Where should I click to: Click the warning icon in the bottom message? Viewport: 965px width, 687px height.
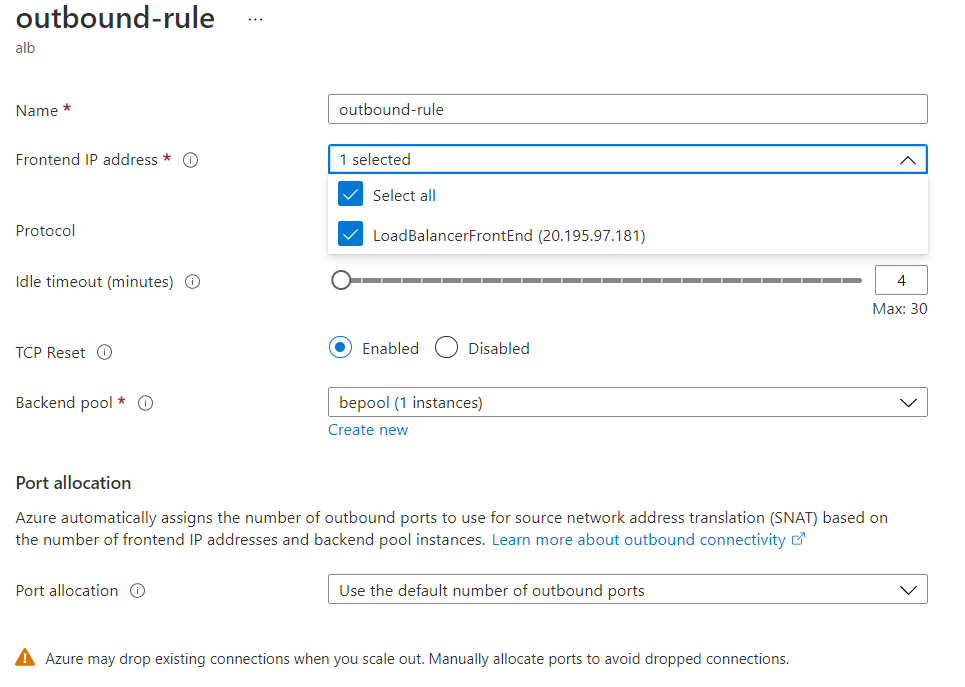coord(26,659)
